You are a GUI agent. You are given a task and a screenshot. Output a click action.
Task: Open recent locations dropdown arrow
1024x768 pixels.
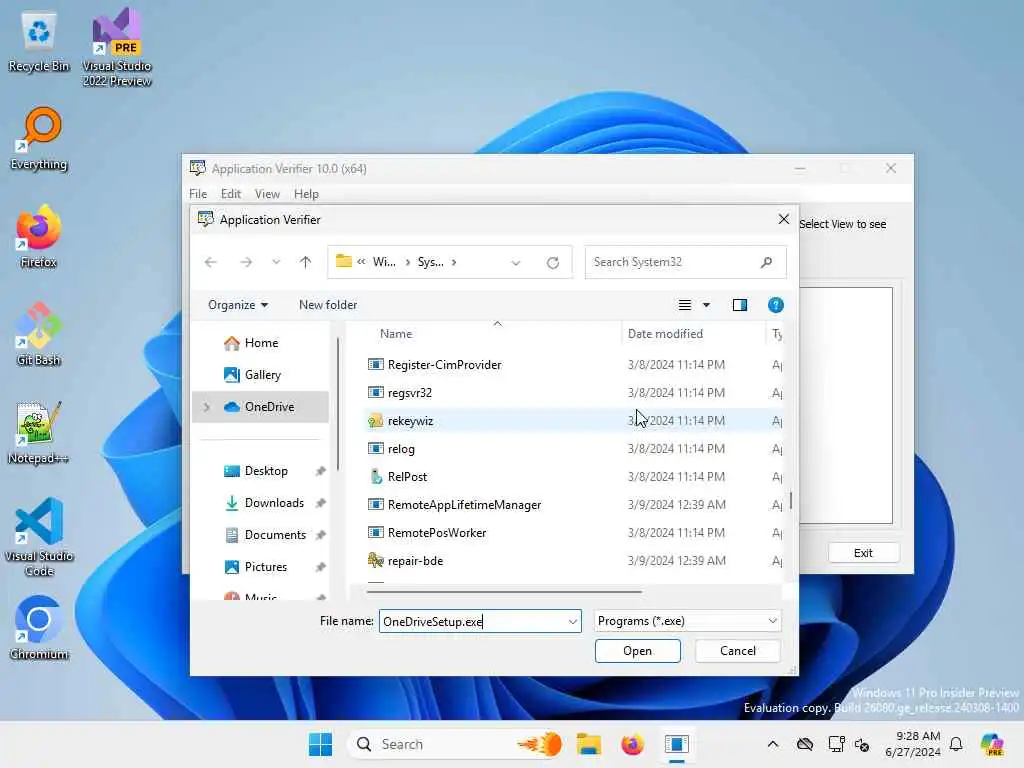tap(276, 262)
